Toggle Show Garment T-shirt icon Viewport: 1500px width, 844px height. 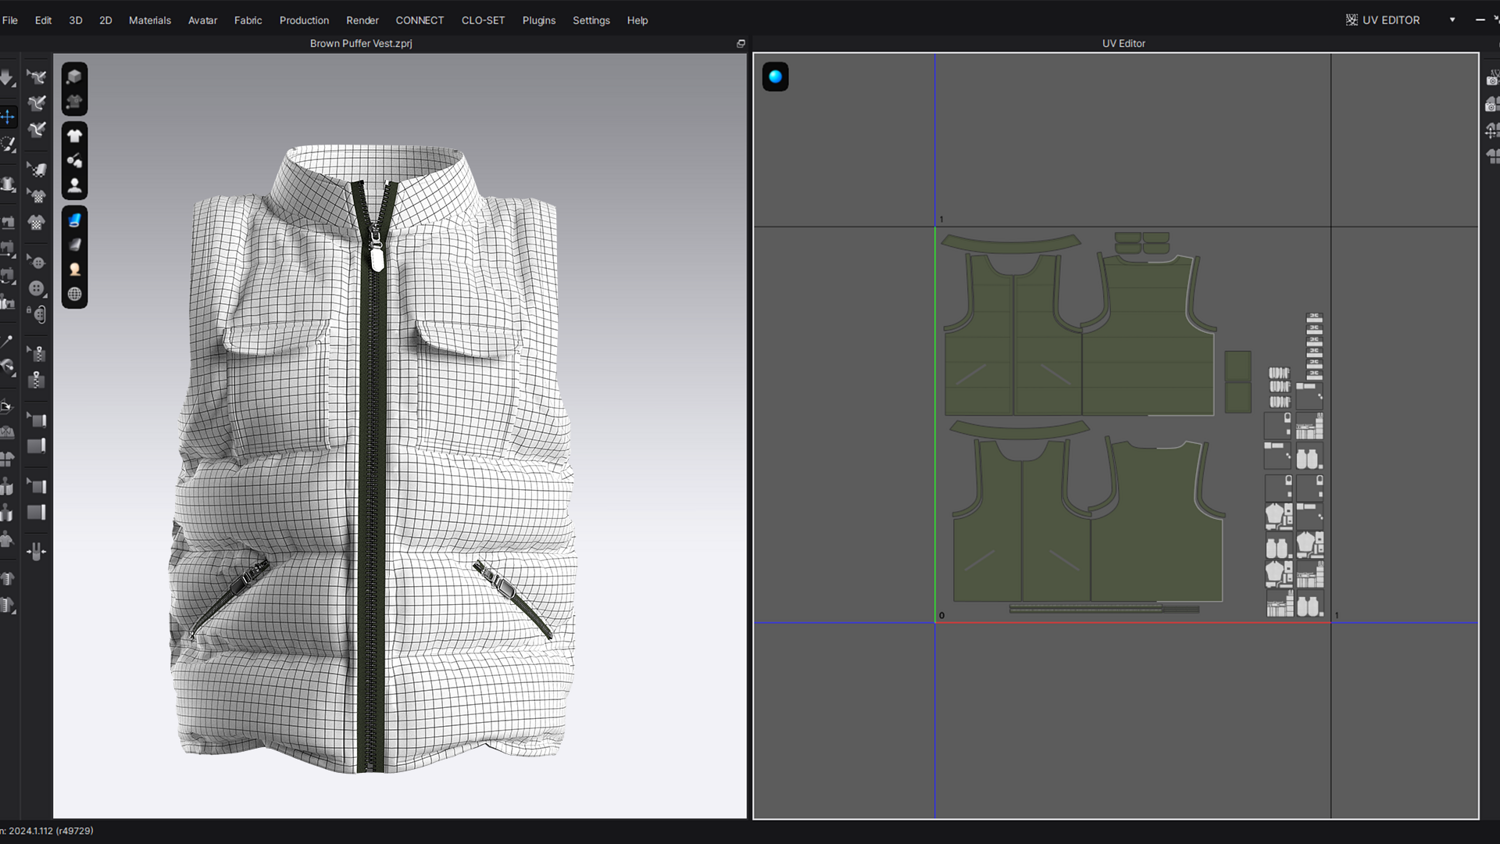click(74, 135)
